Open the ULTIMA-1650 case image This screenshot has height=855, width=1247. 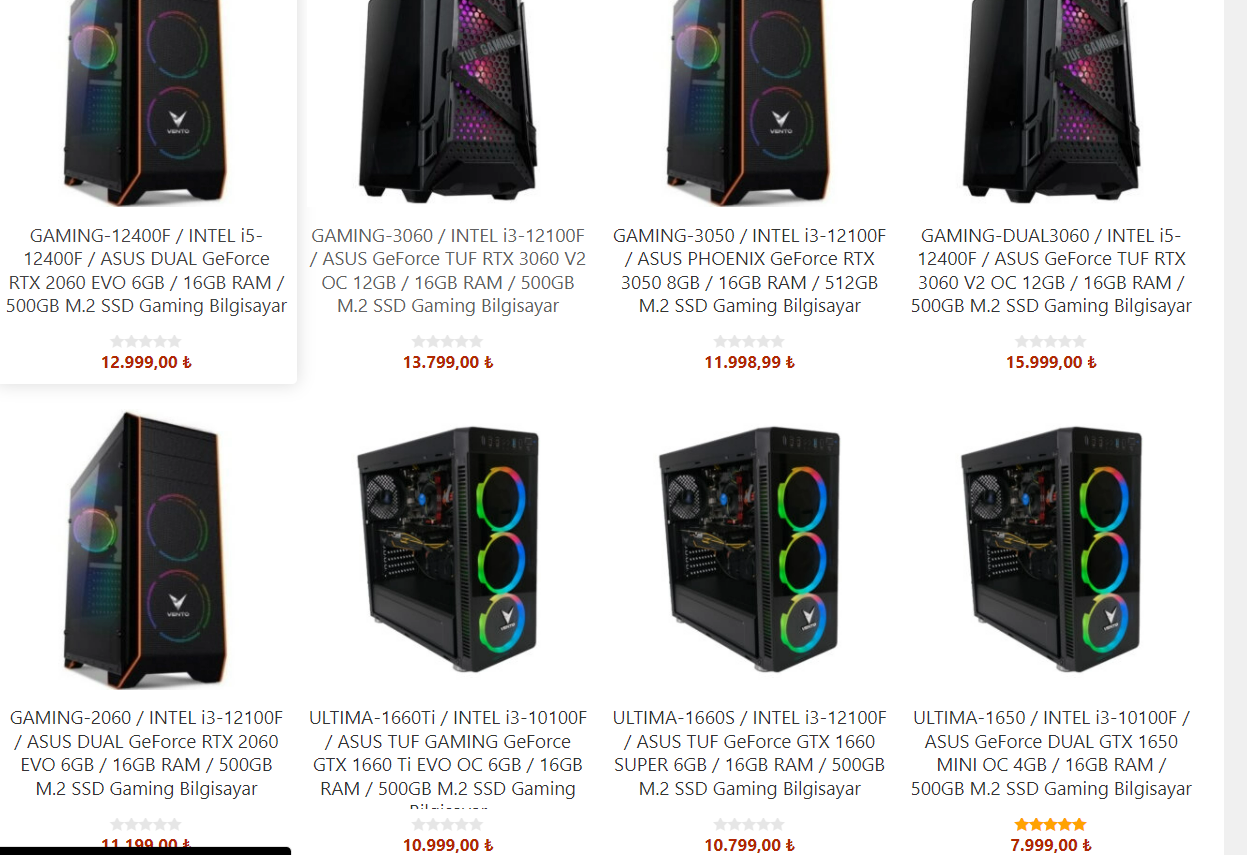pyautogui.click(x=1052, y=550)
